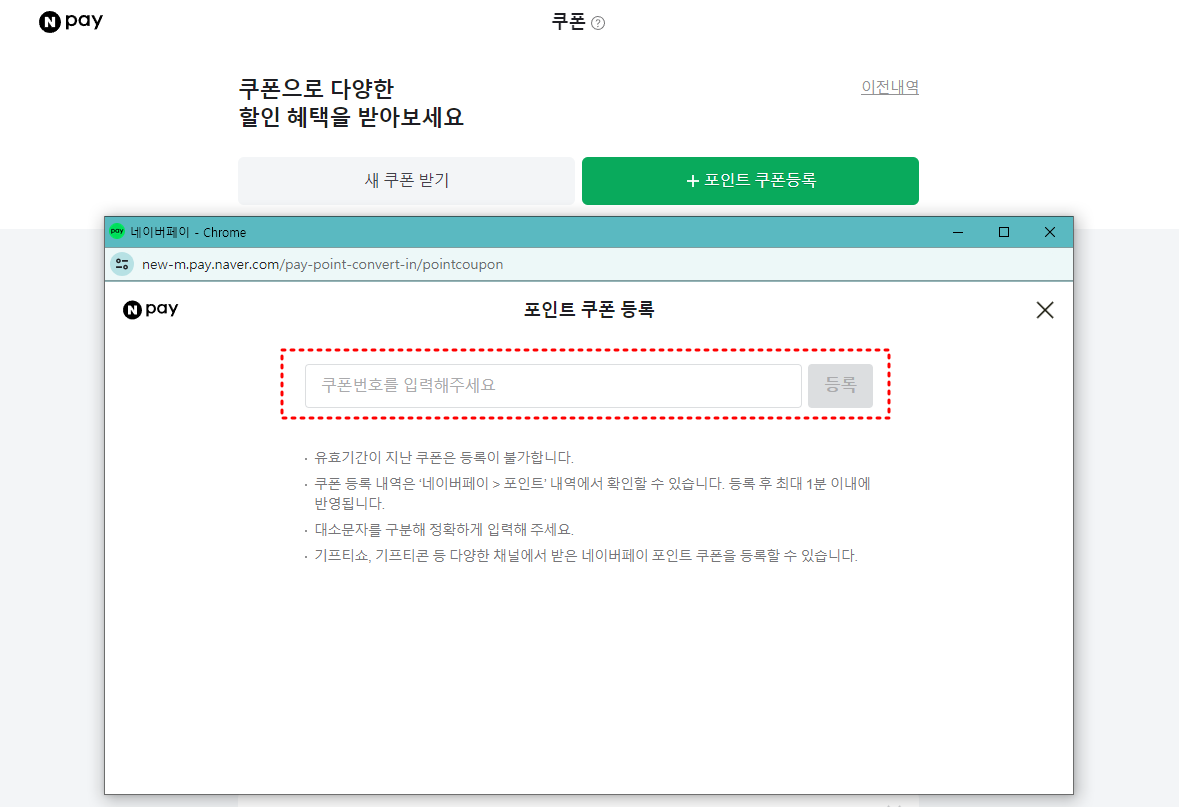Click the 쿠폰 등록 내역은 notice line
The height and width of the screenshot is (807, 1179).
[592, 493]
